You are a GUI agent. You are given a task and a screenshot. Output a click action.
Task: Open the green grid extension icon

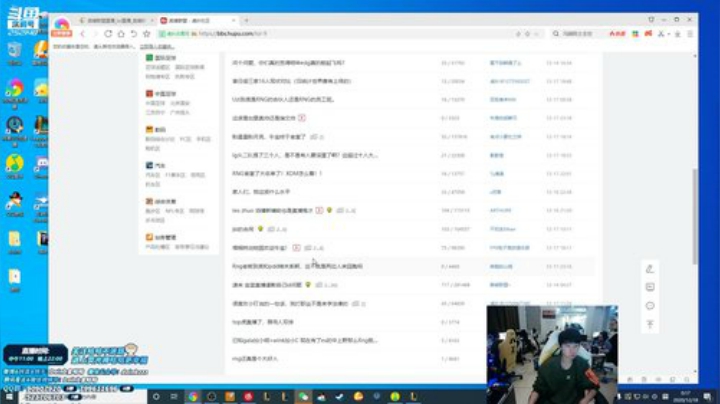(x=635, y=34)
